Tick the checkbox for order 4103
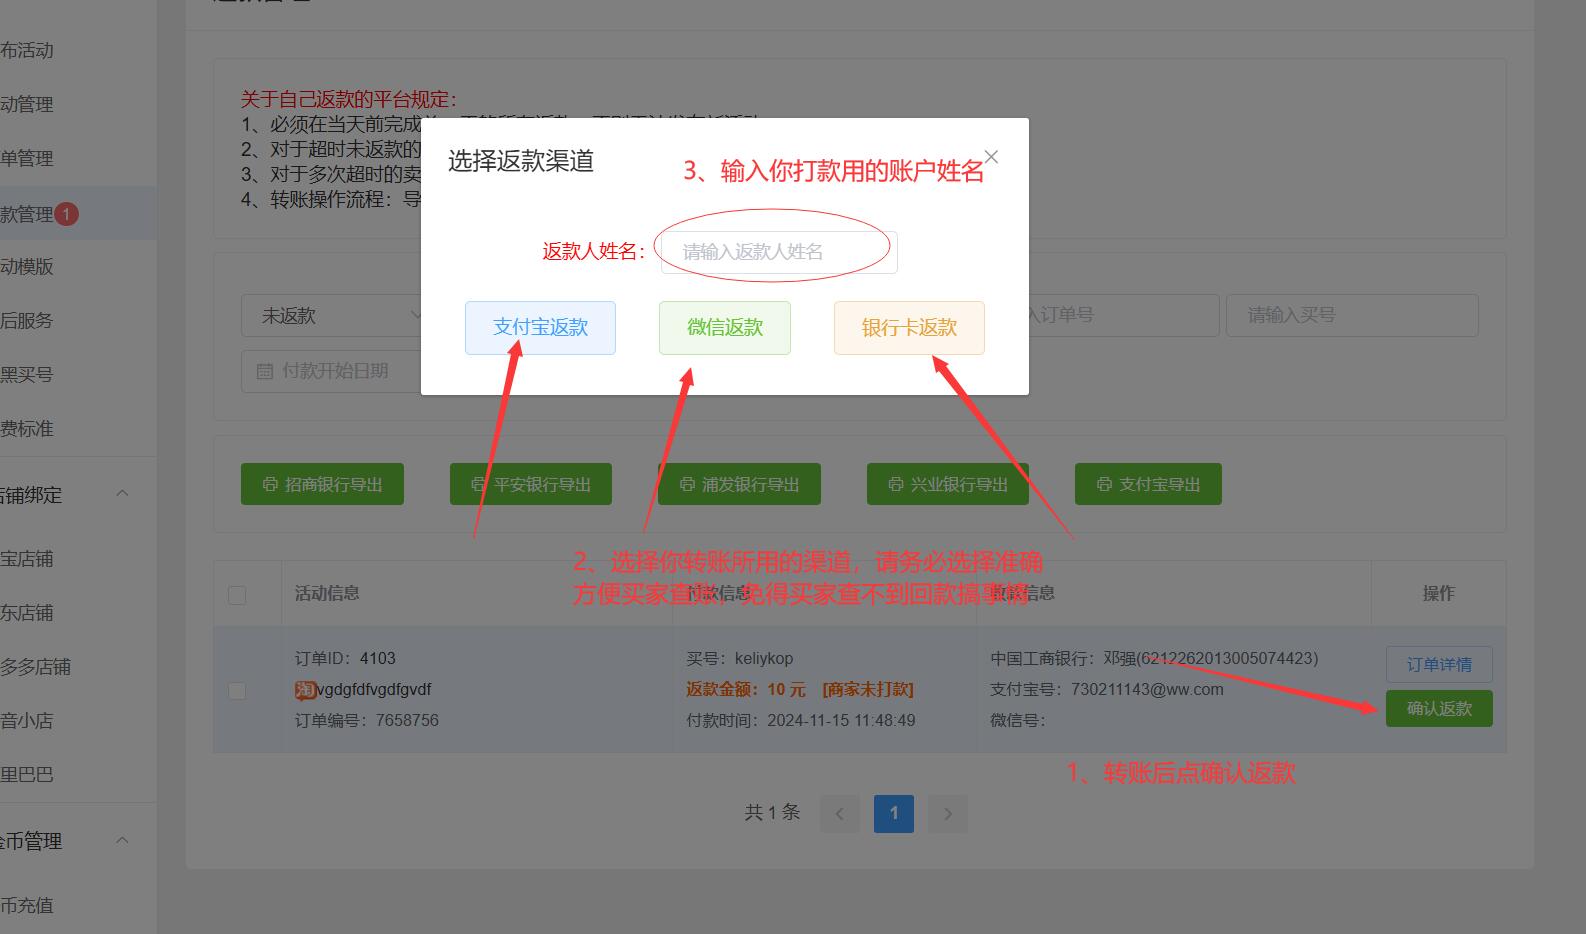Image resolution: width=1586 pixels, height=934 pixels. point(237,691)
